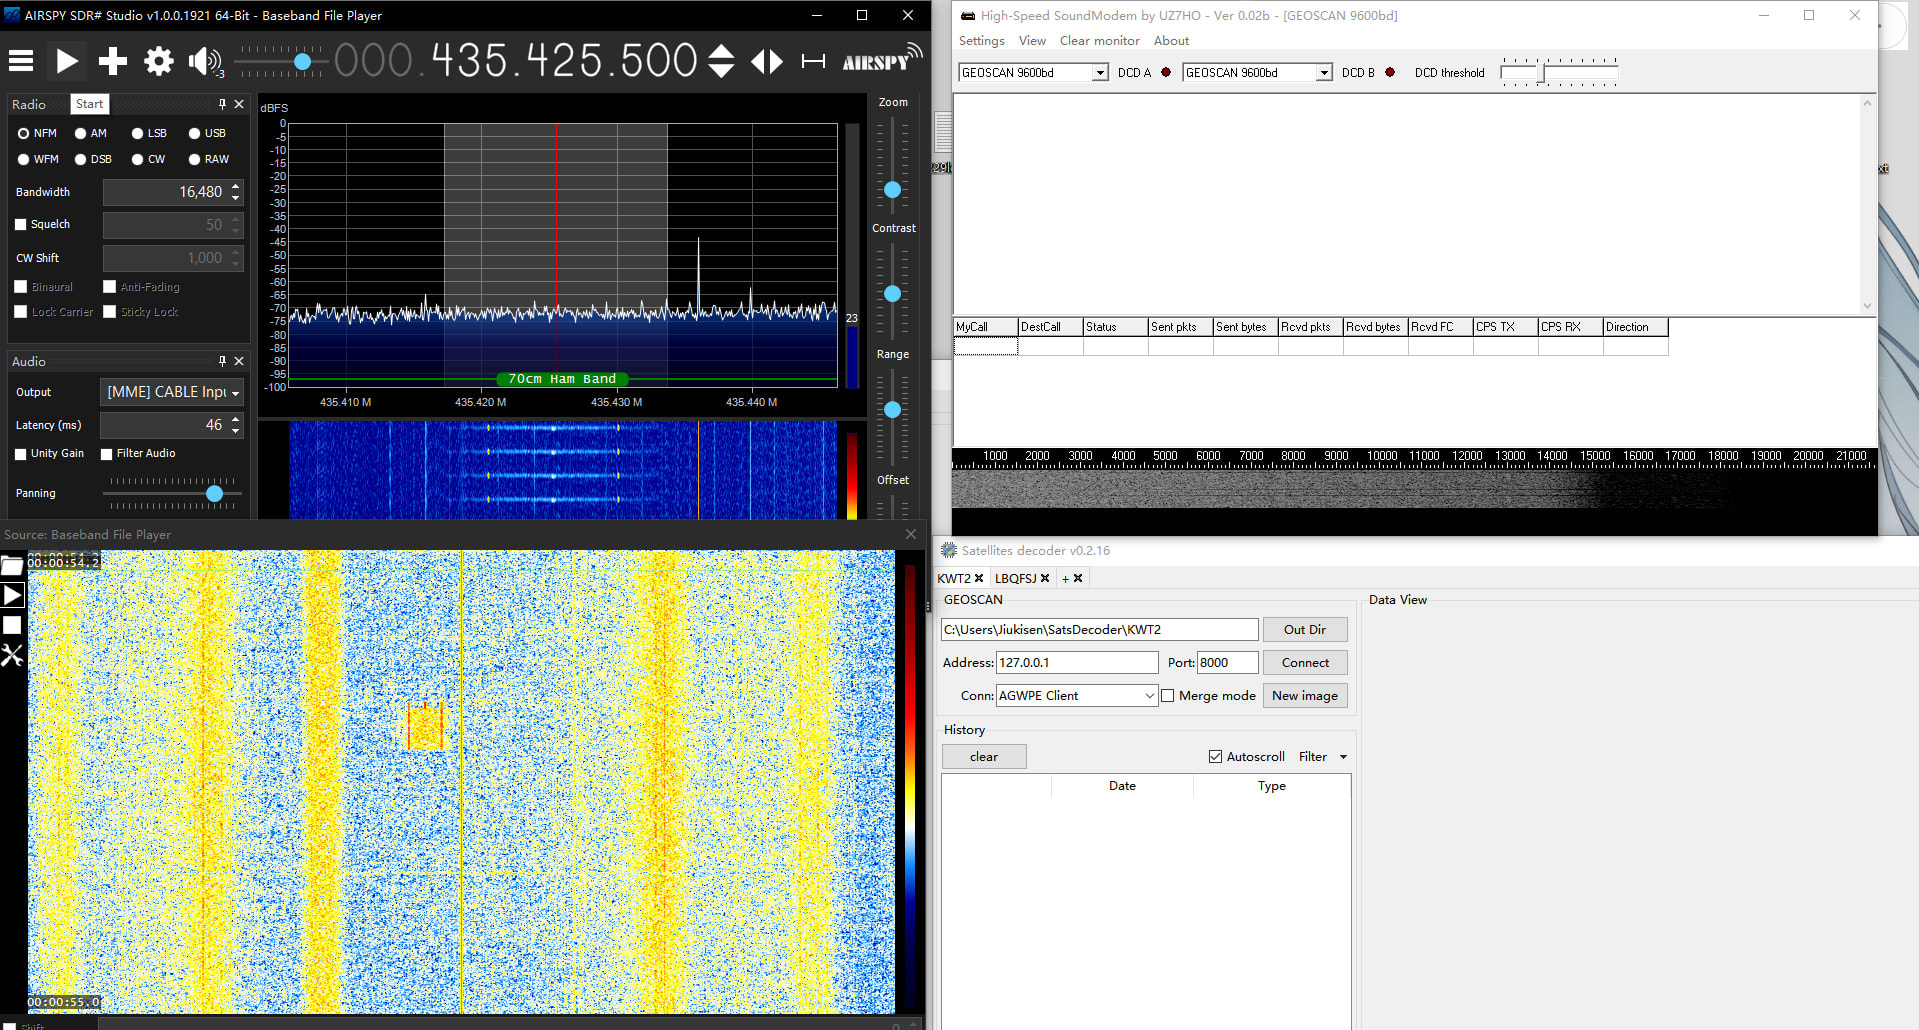Open the SoundModem Settings menu

click(x=981, y=41)
